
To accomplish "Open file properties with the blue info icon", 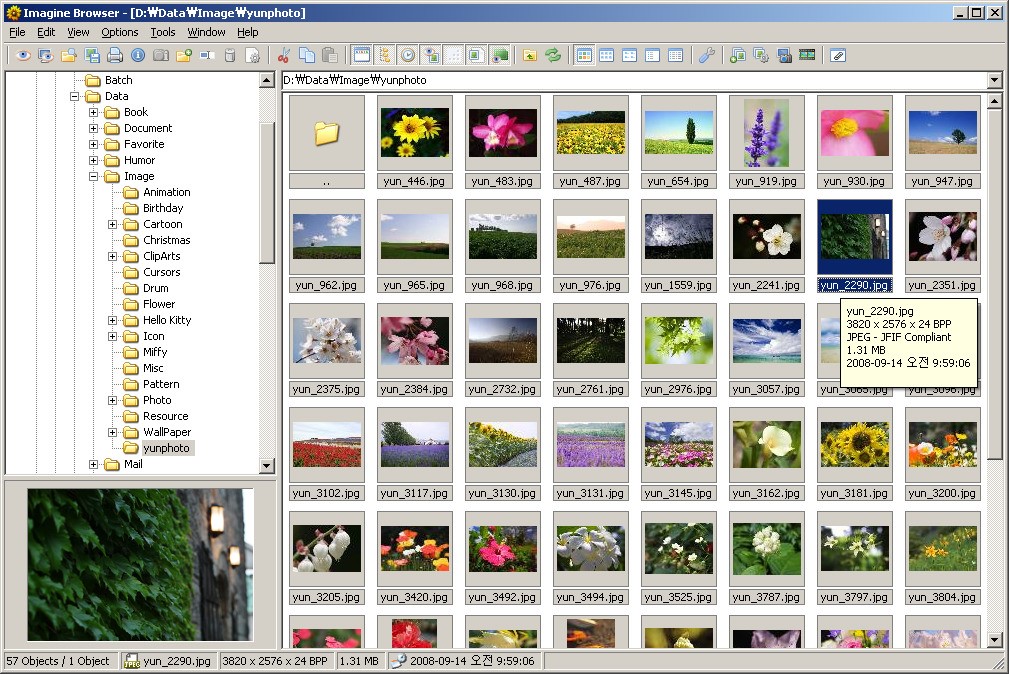I will click(x=138, y=56).
